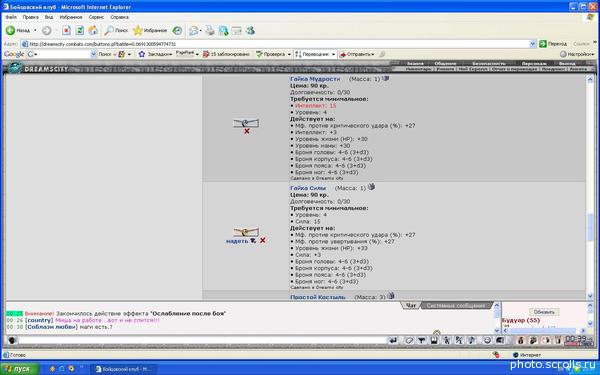
Task: Click the Stop loading icon
Action: coord(67,30)
